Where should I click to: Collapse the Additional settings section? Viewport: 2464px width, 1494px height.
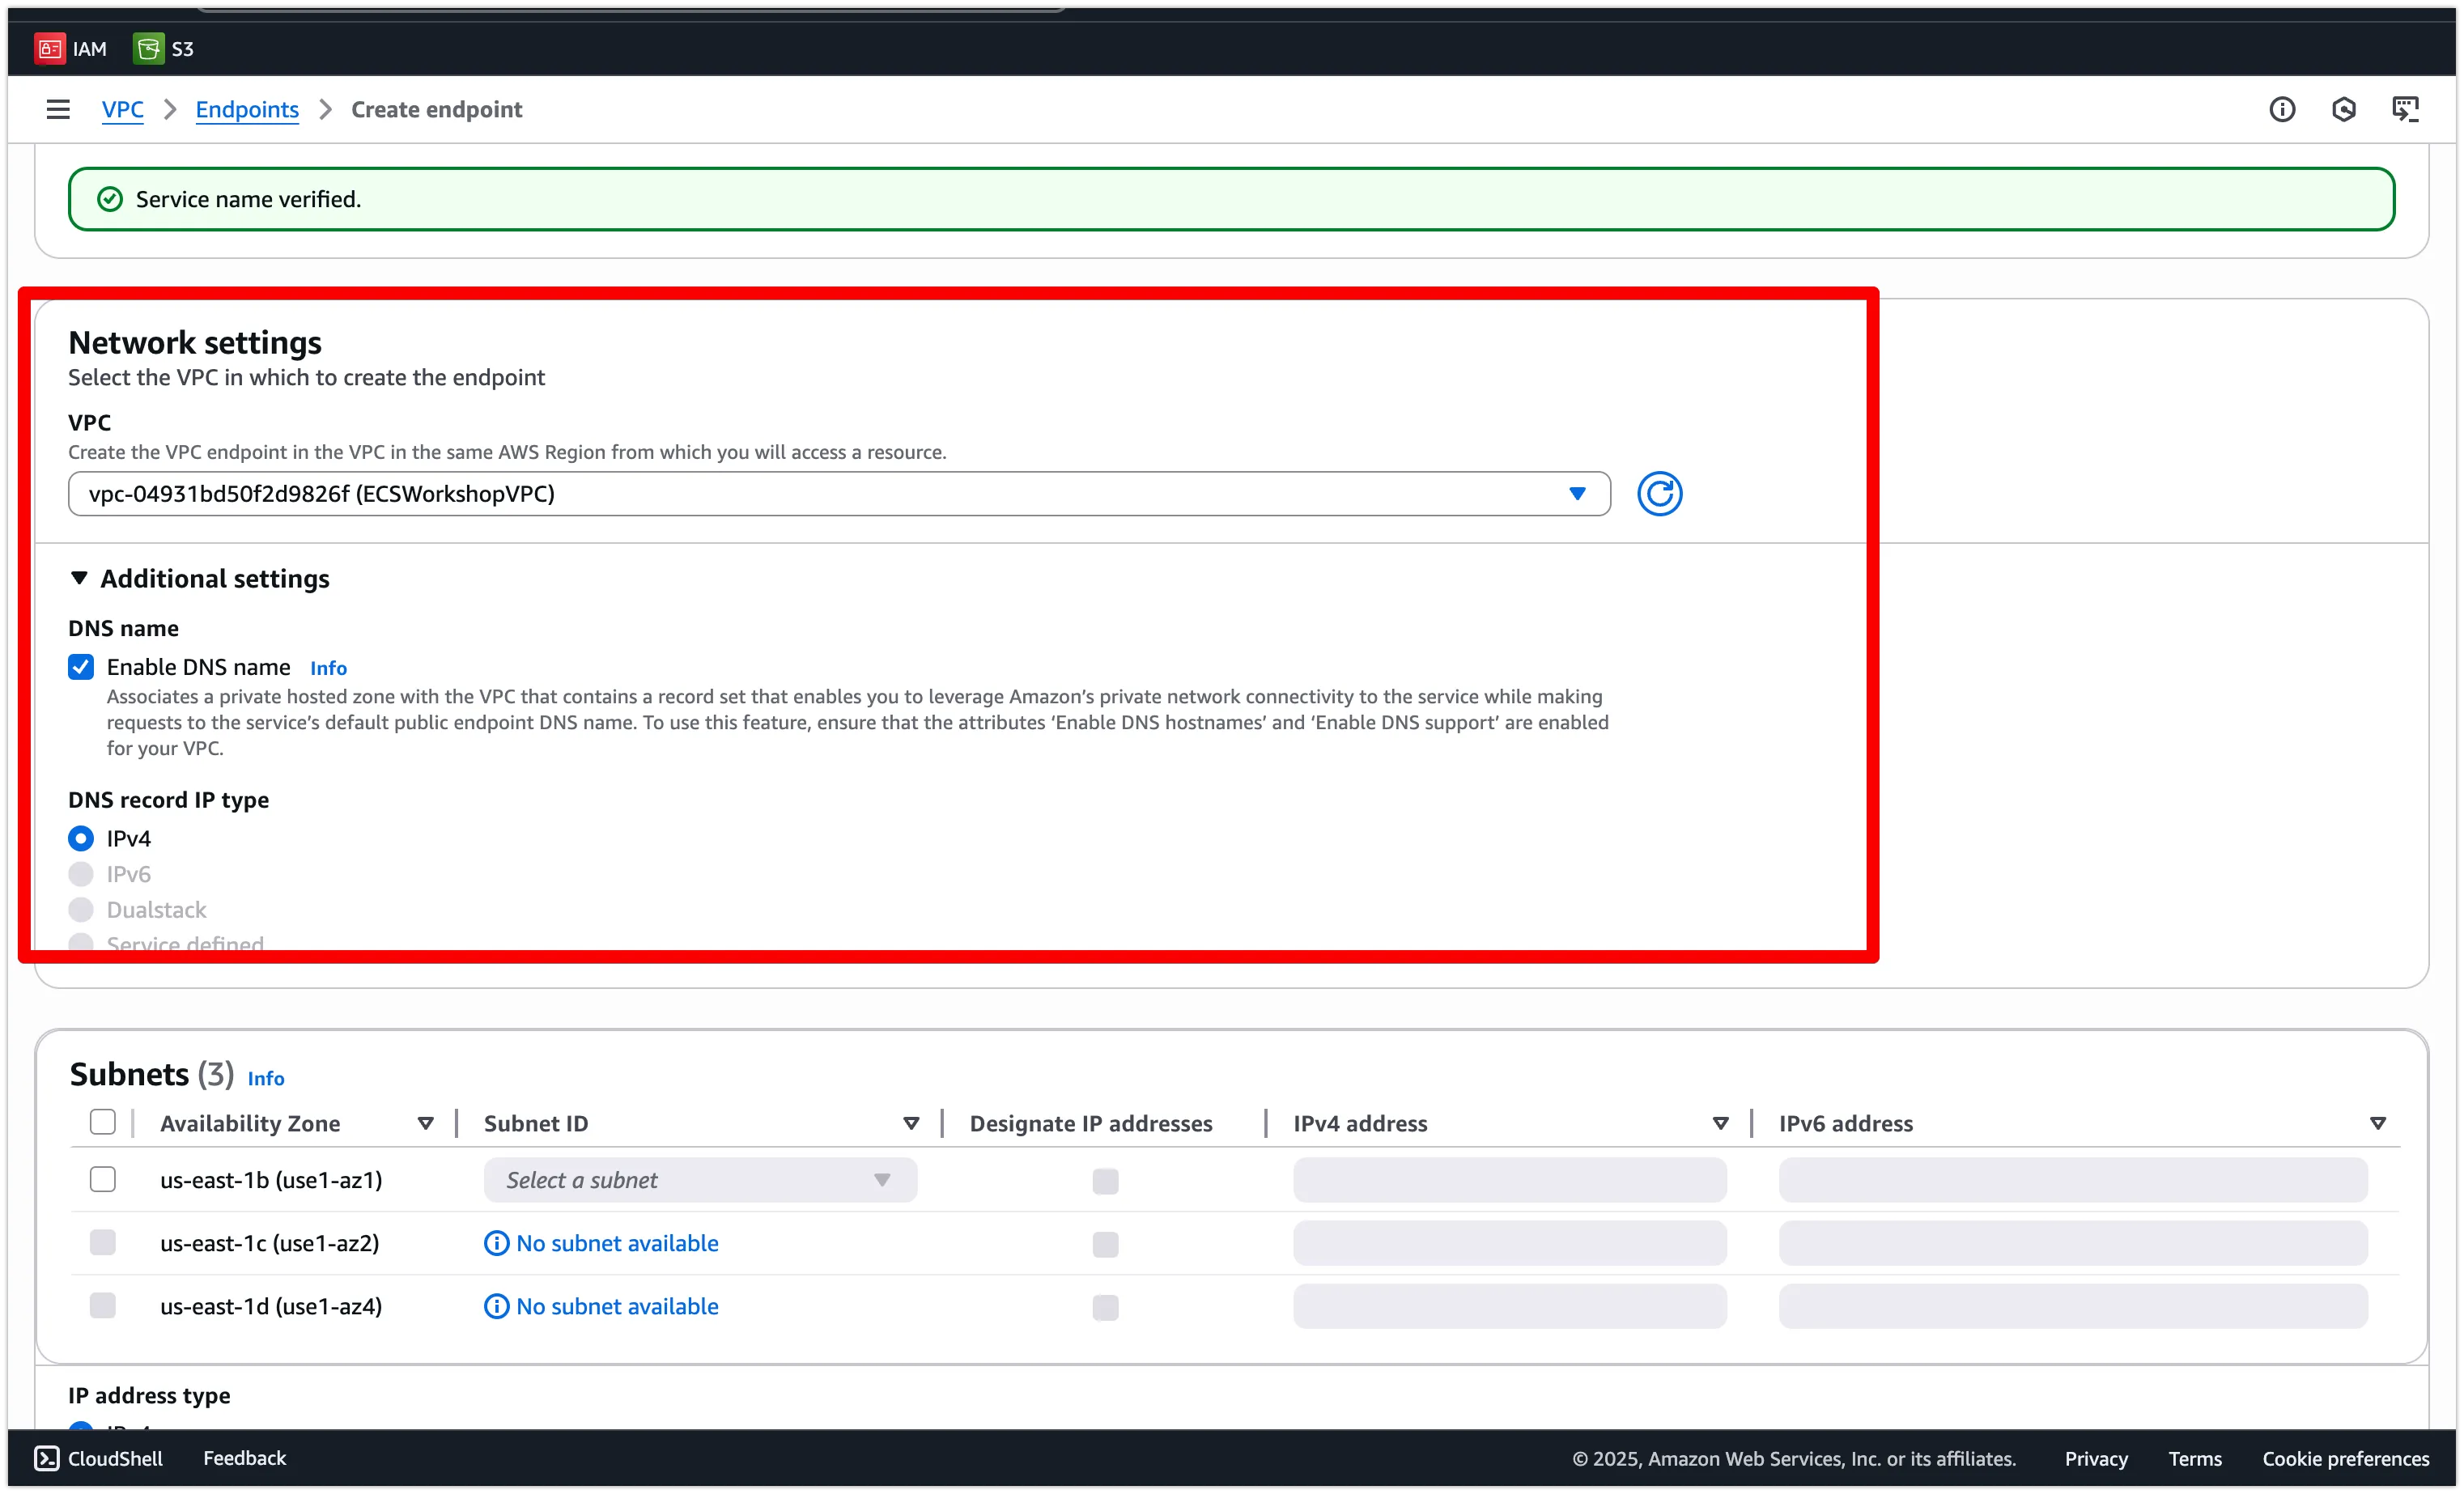pos(80,578)
